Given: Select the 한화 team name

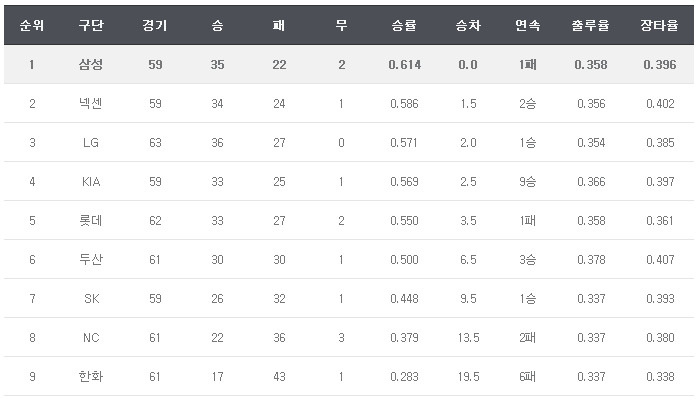Looking at the screenshot, I should tap(91, 376).
